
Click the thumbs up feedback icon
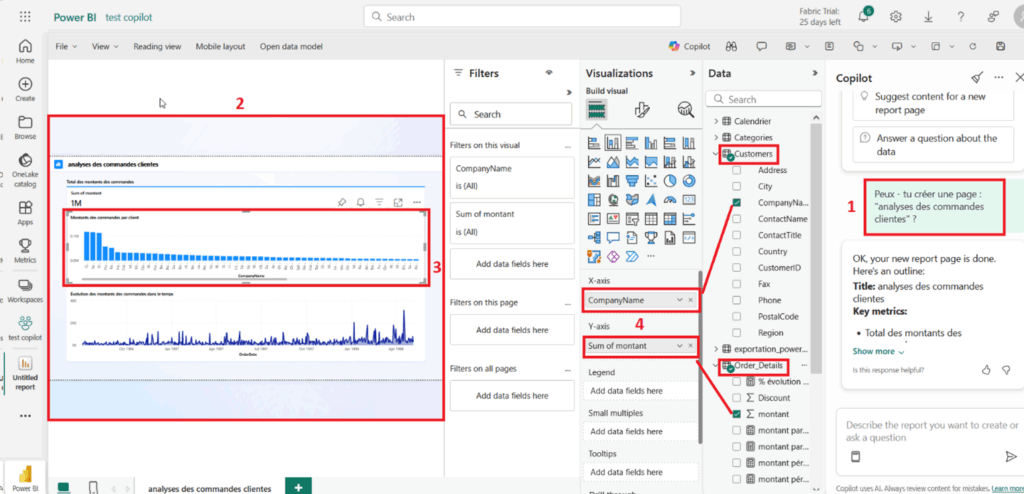pyautogui.click(x=987, y=370)
